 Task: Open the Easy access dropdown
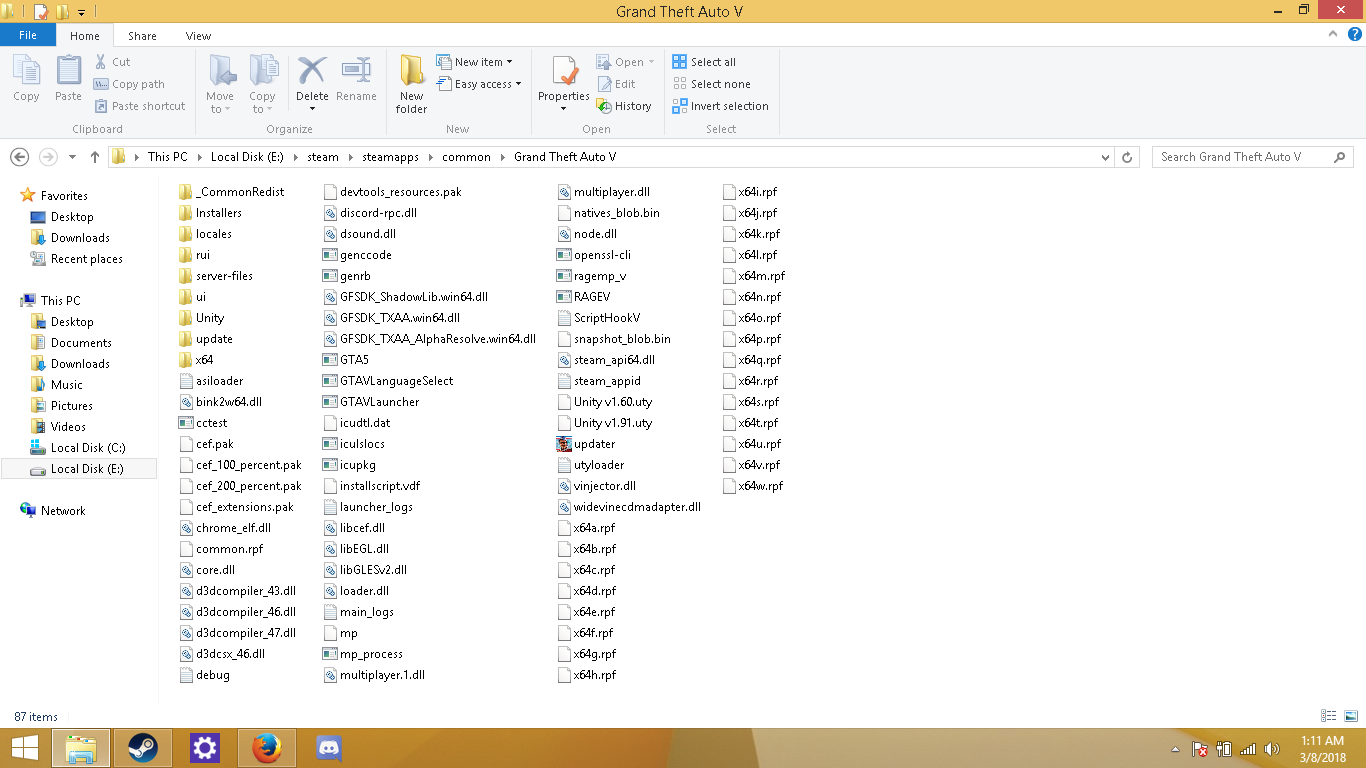tap(479, 84)
